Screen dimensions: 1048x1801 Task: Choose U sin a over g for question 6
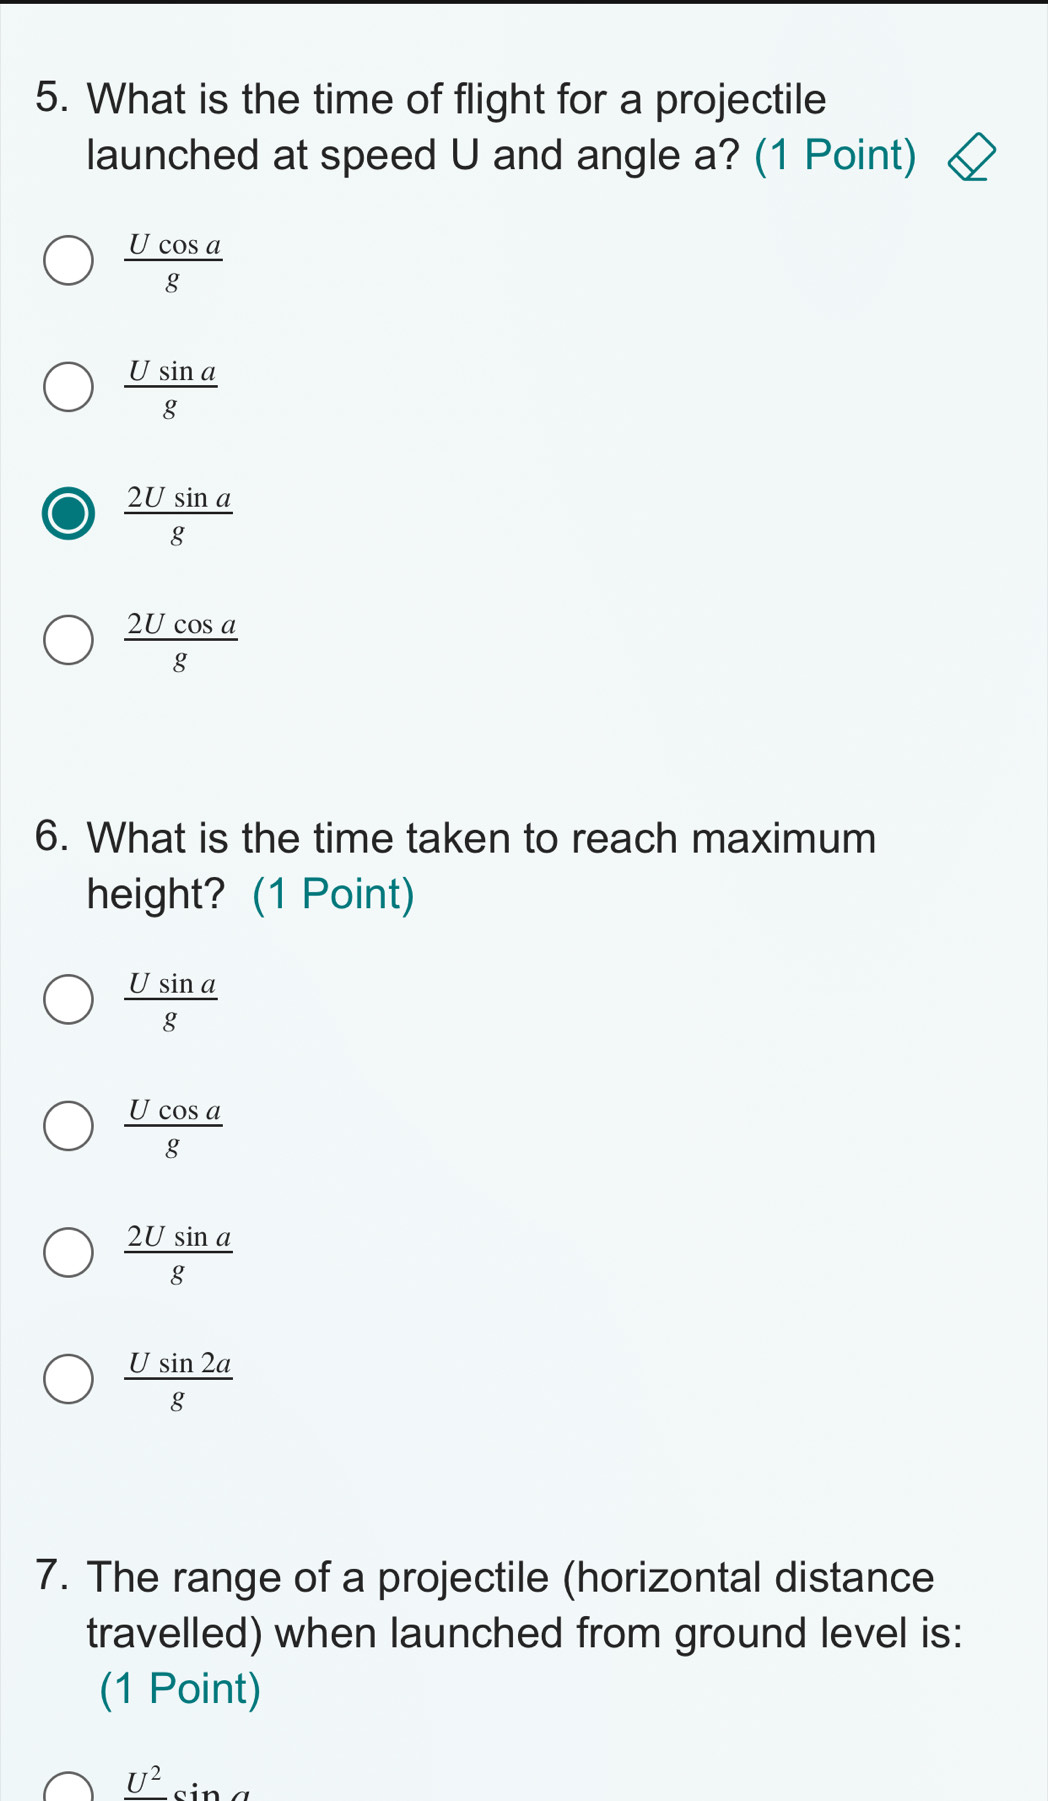pos(68,1000)
